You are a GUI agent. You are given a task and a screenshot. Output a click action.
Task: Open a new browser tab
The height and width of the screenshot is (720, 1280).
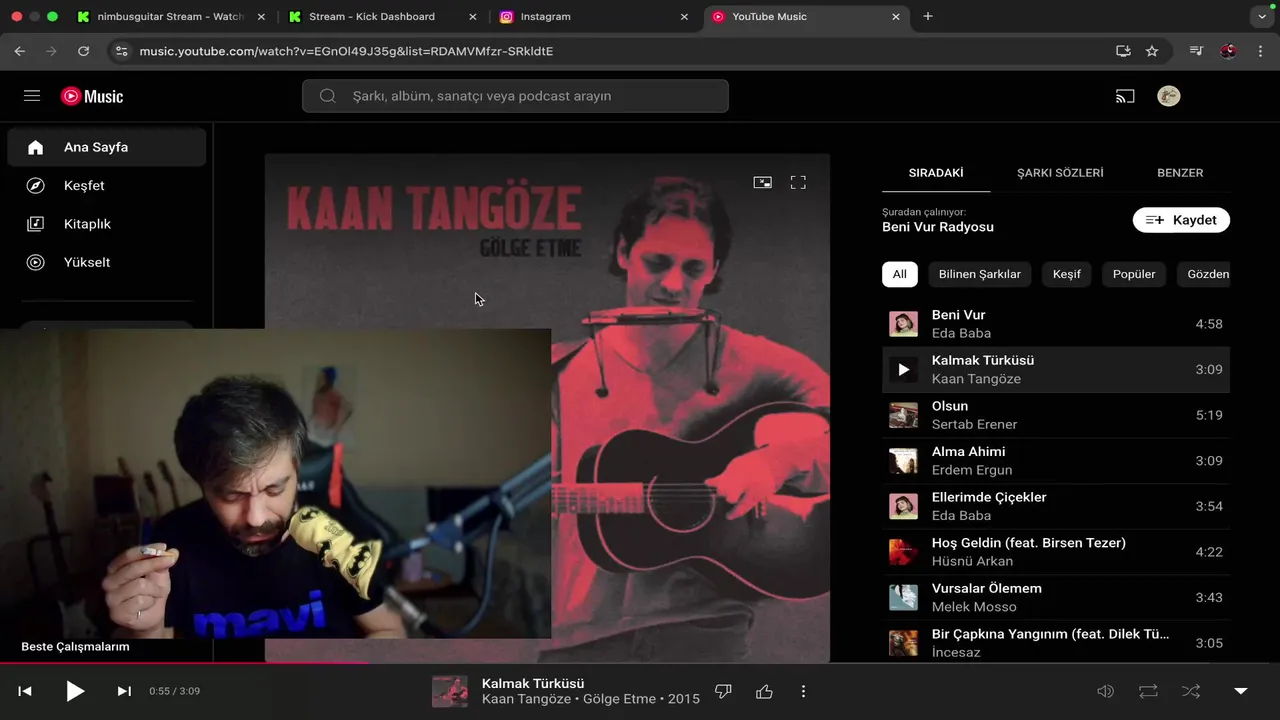(928, 16)
